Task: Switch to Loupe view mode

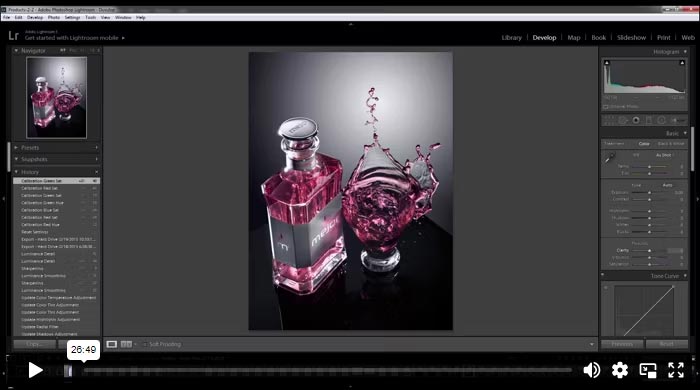Action: pos(112,344)
